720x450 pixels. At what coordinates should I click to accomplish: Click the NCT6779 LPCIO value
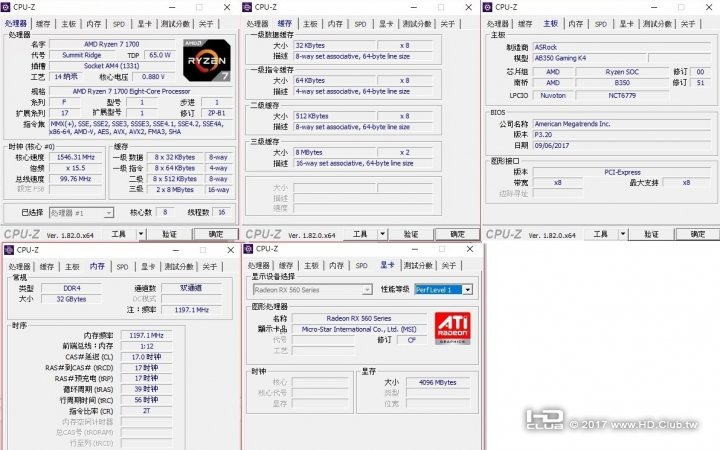pos(622,96)
